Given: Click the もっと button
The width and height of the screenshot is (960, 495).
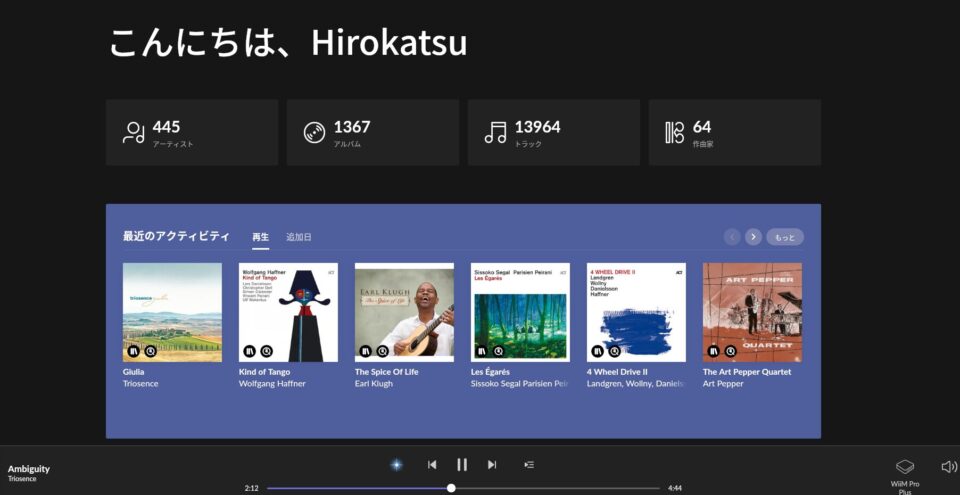Looking at the screenshot, I should [x=785, y=237].
